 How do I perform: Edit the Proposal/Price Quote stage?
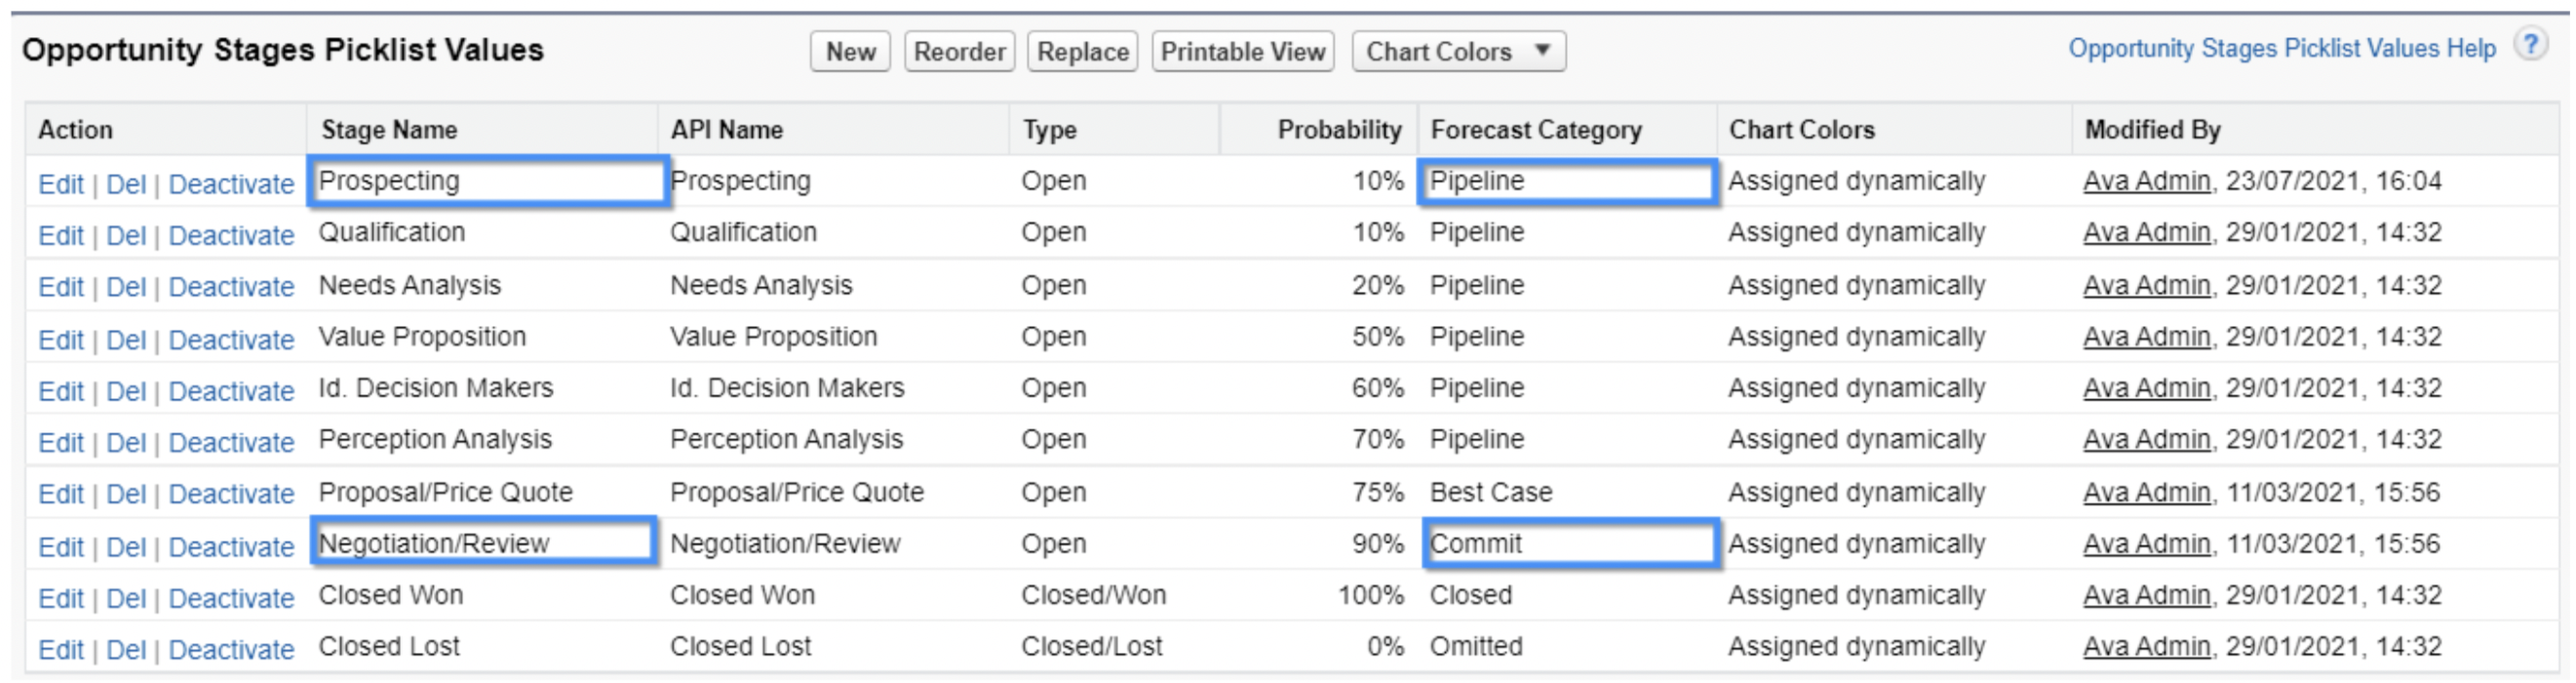(61, 494)
